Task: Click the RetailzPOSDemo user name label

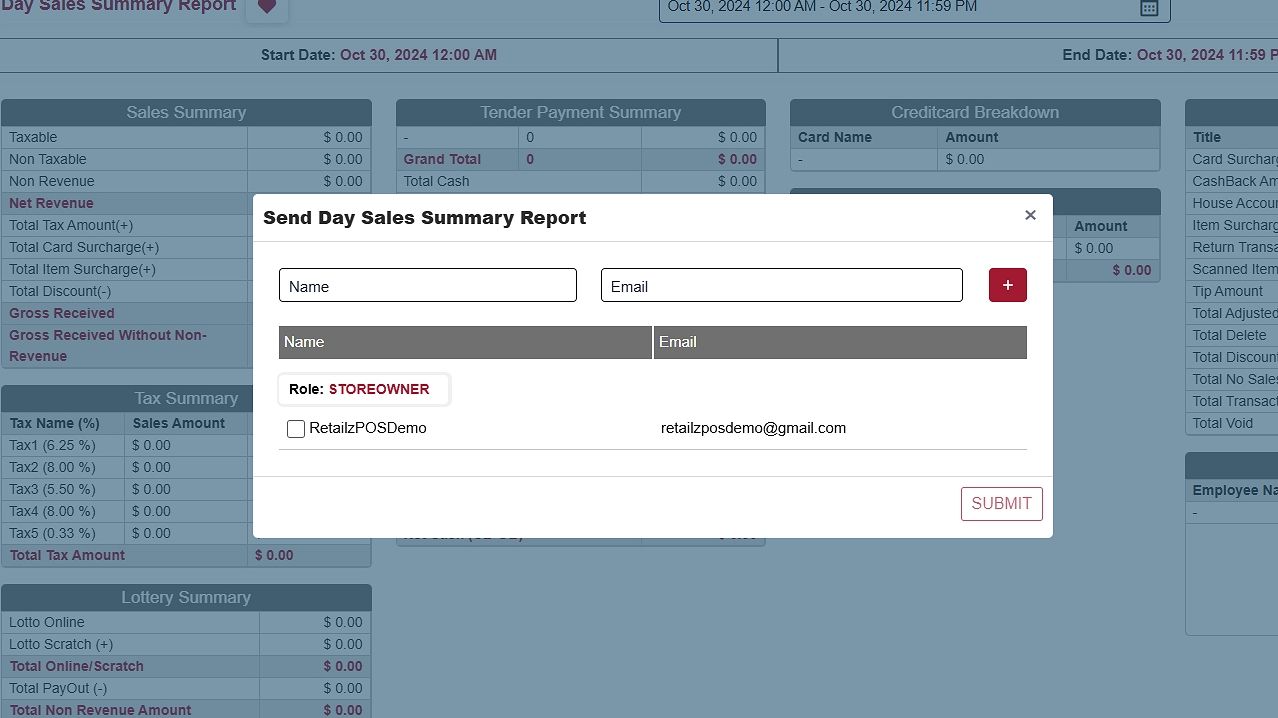Action: pyautogui.click(x=368, y=428)
